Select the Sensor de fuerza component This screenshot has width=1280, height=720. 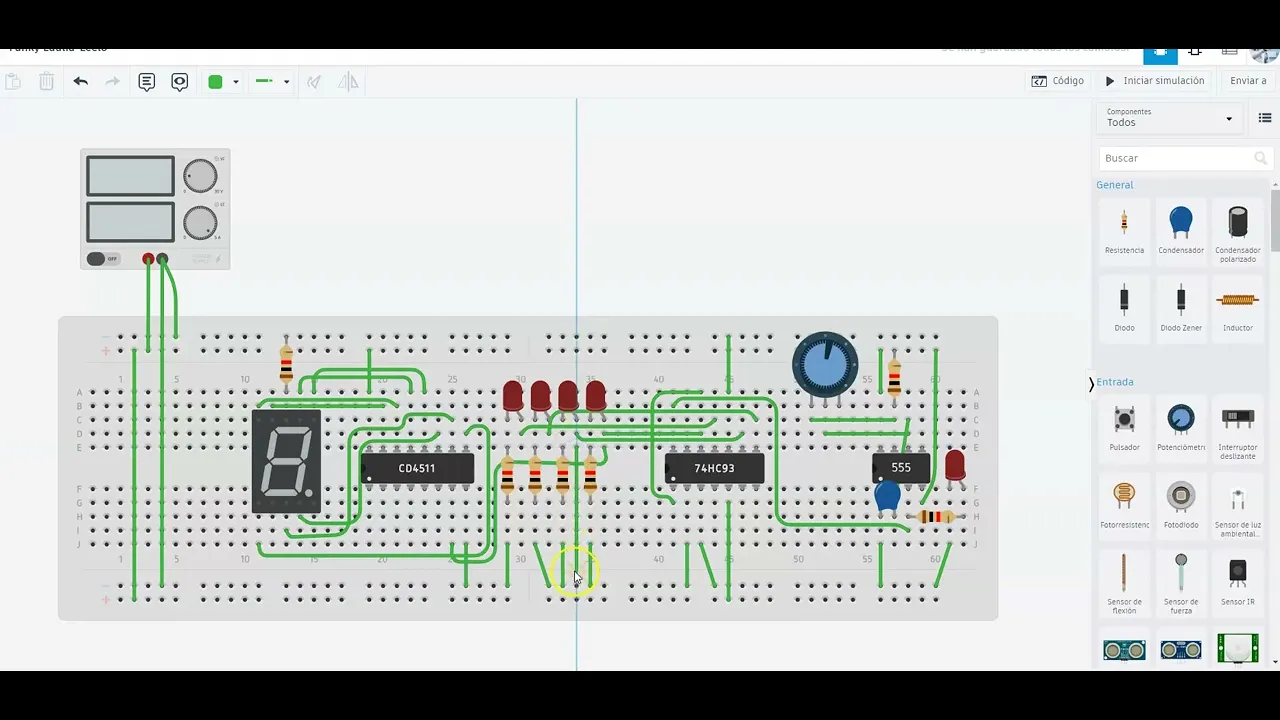1181,583
